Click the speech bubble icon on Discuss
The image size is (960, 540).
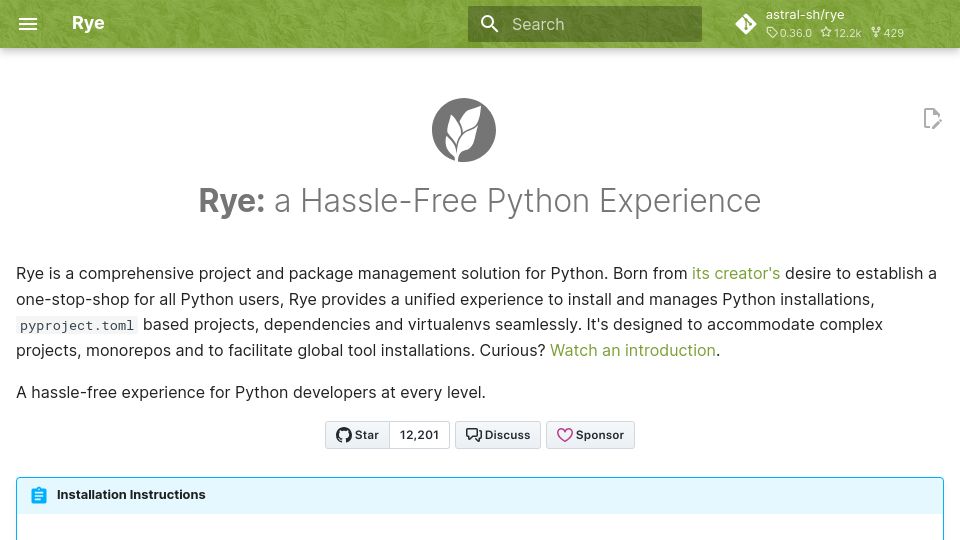[473, 435]
